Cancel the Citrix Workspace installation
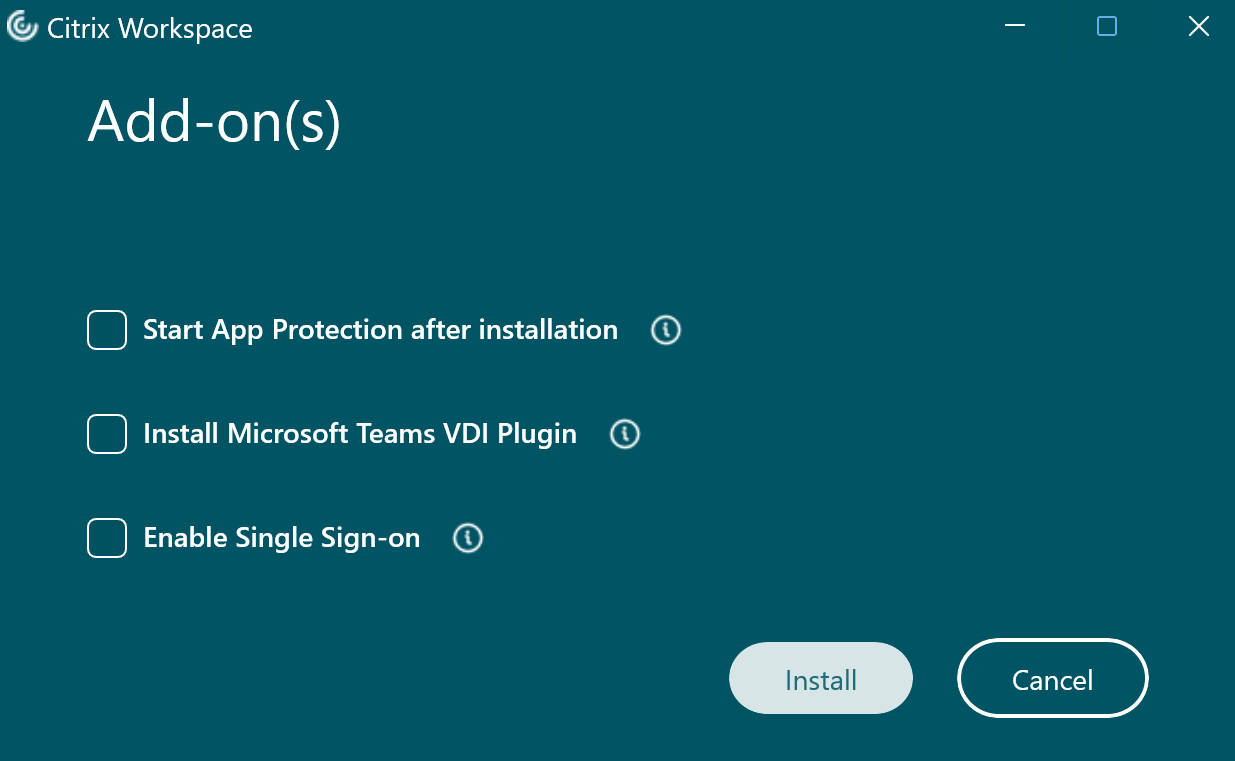1235x761 pixels. click(1052, 678)
